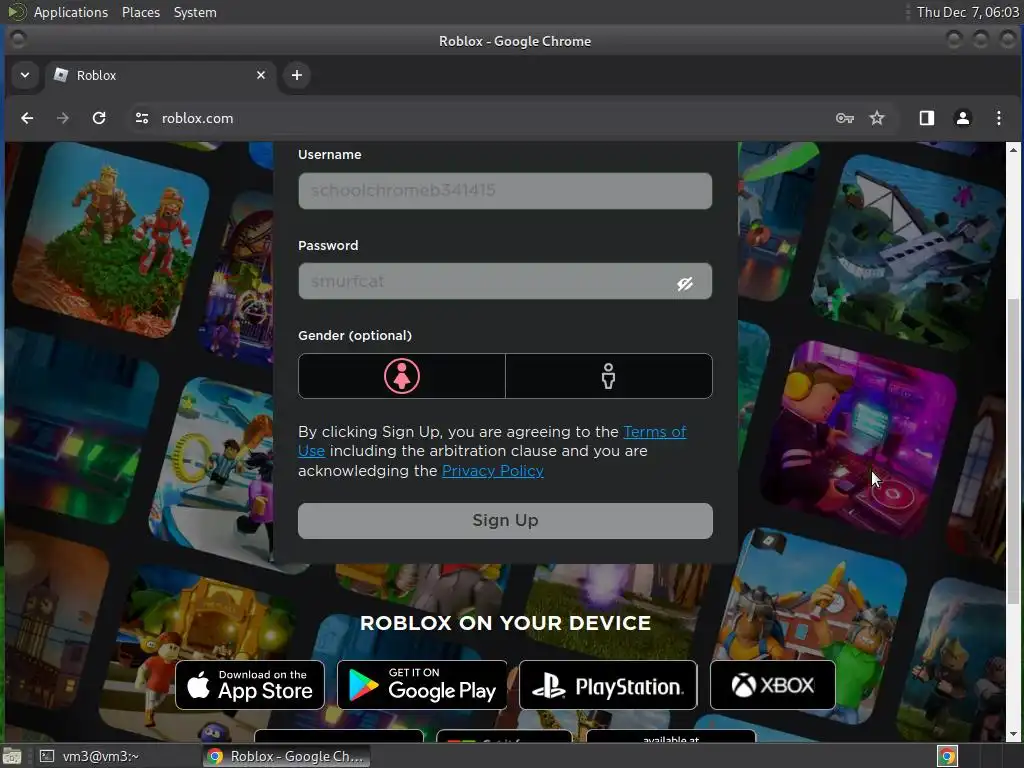Go back using the browser back arrow
The width and height of the screenshot is (1024, 768).
[x=27, y=118]
